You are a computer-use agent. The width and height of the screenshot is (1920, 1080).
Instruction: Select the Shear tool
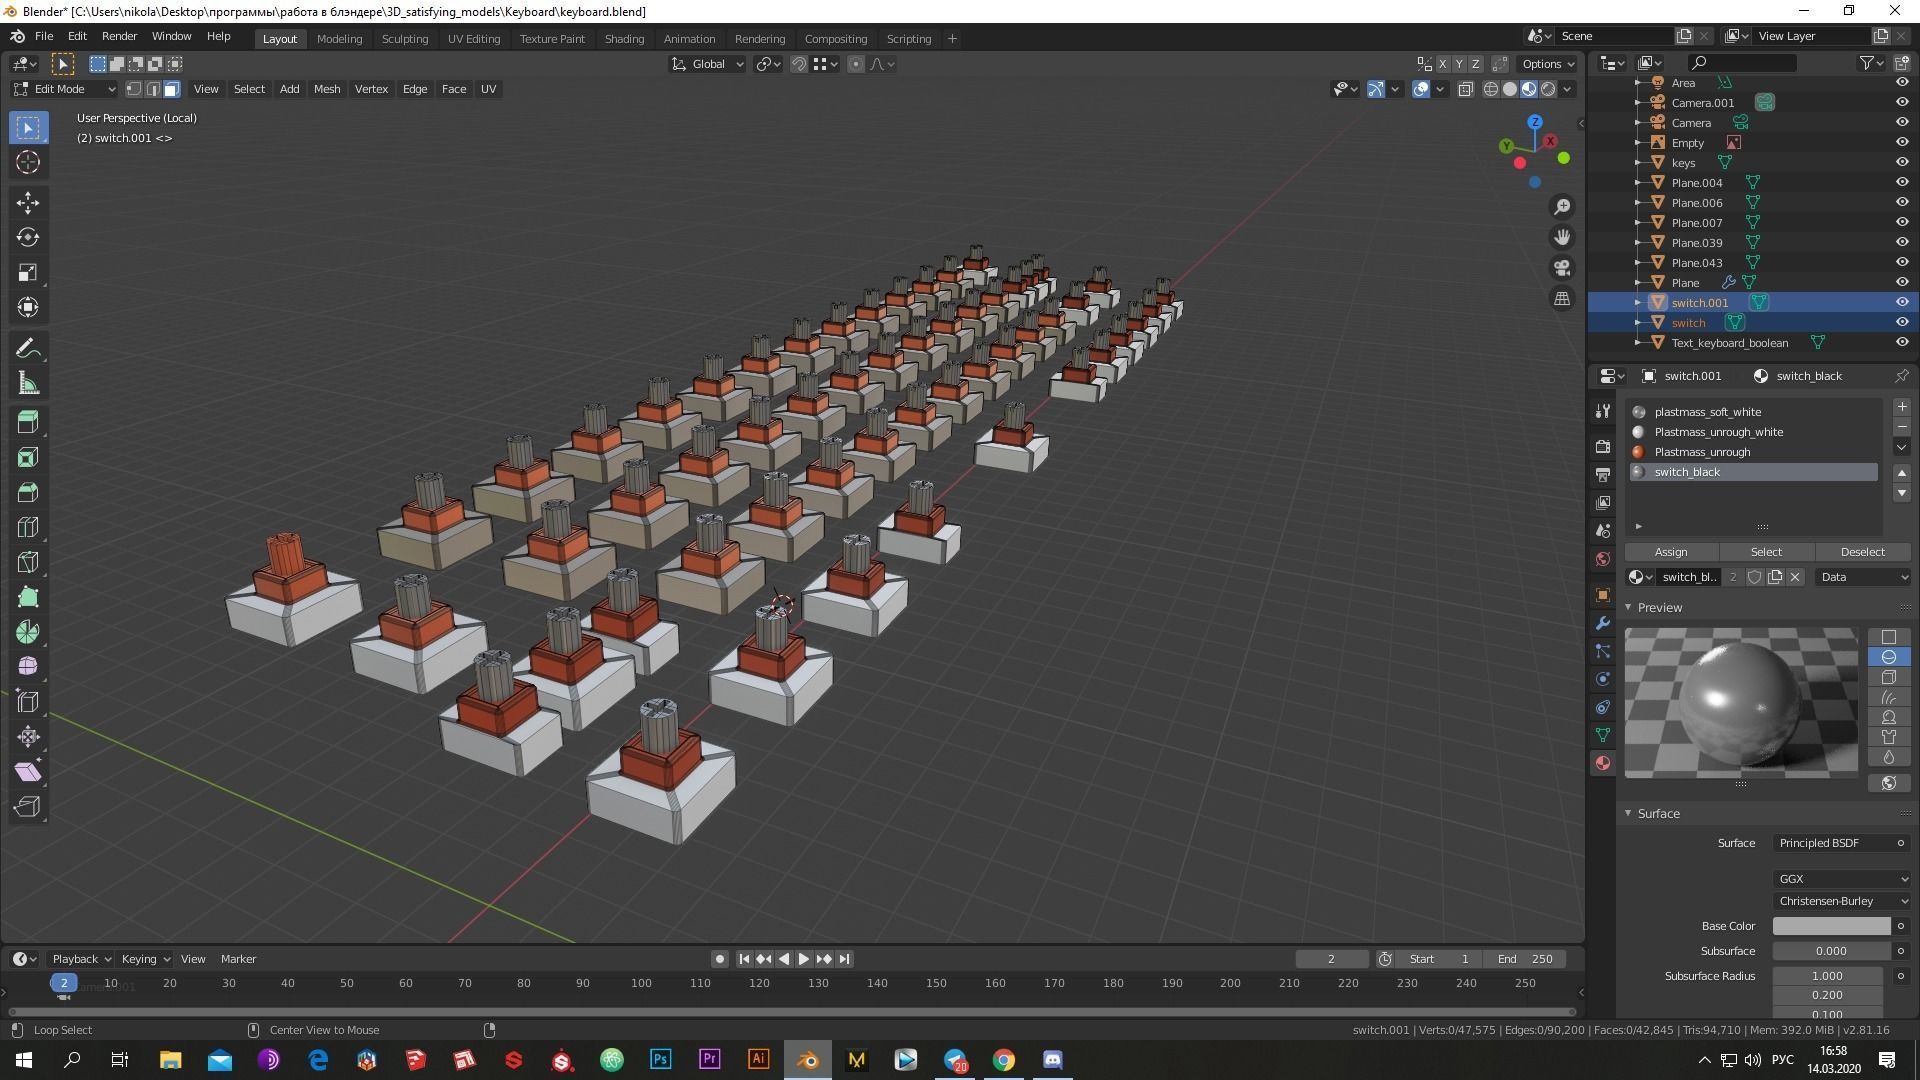pyautogui.click(x=28, y=772)
